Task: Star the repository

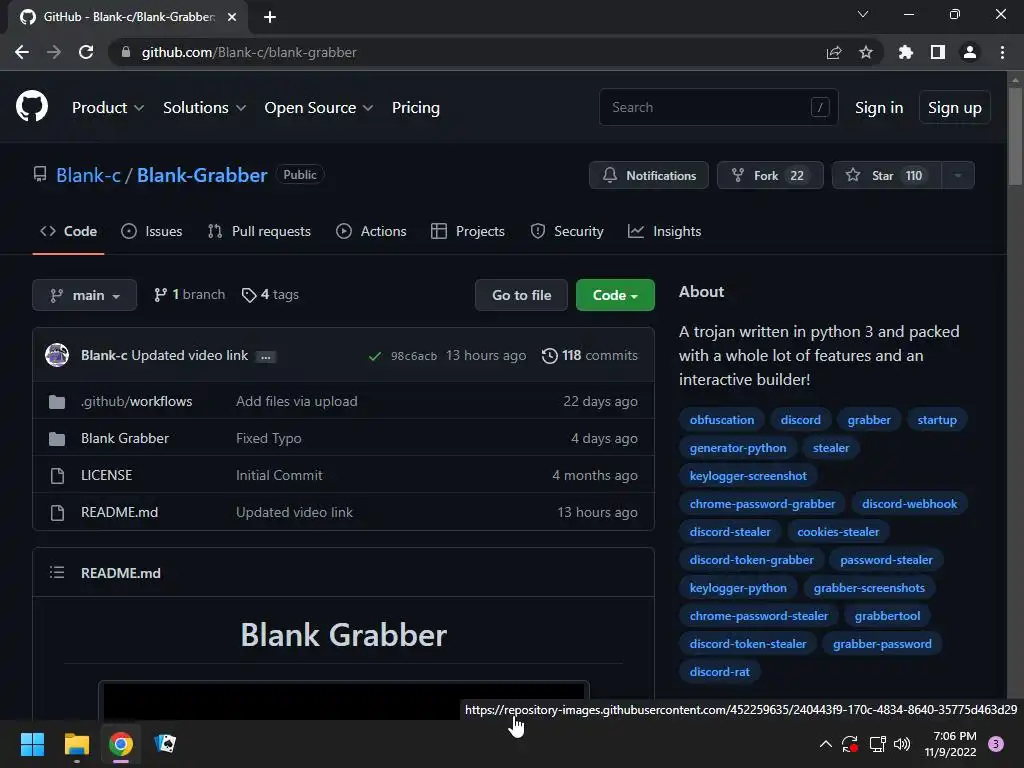Action: pos(886,175)
